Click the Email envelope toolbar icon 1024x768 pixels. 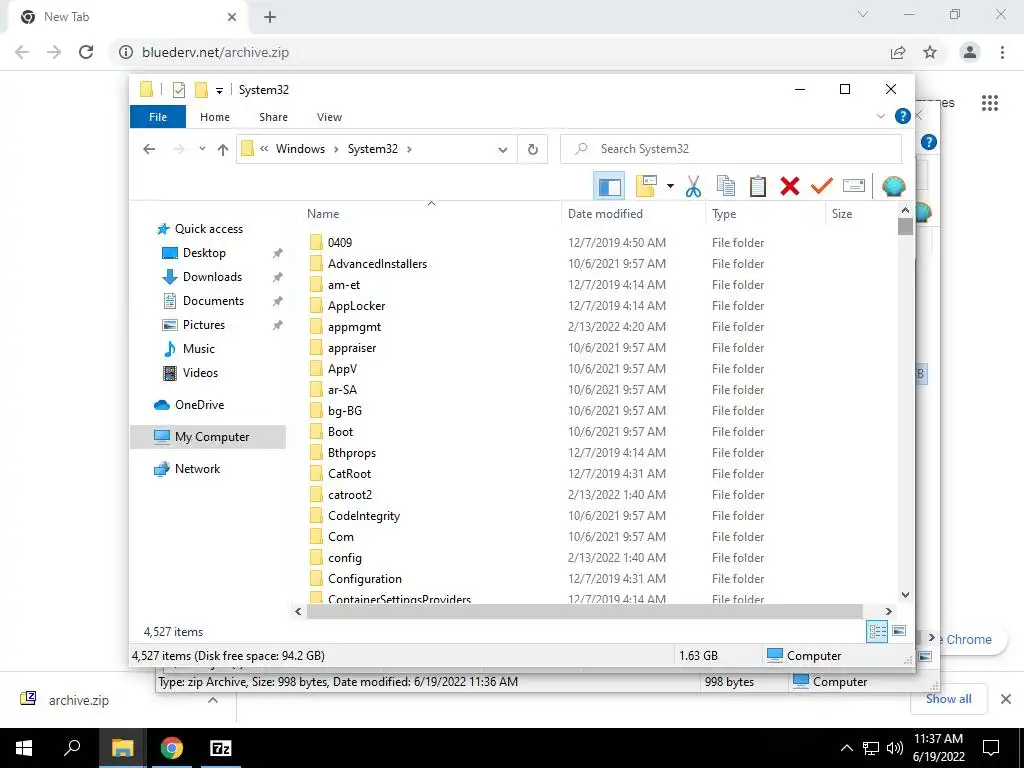click(x=854, y=187)
